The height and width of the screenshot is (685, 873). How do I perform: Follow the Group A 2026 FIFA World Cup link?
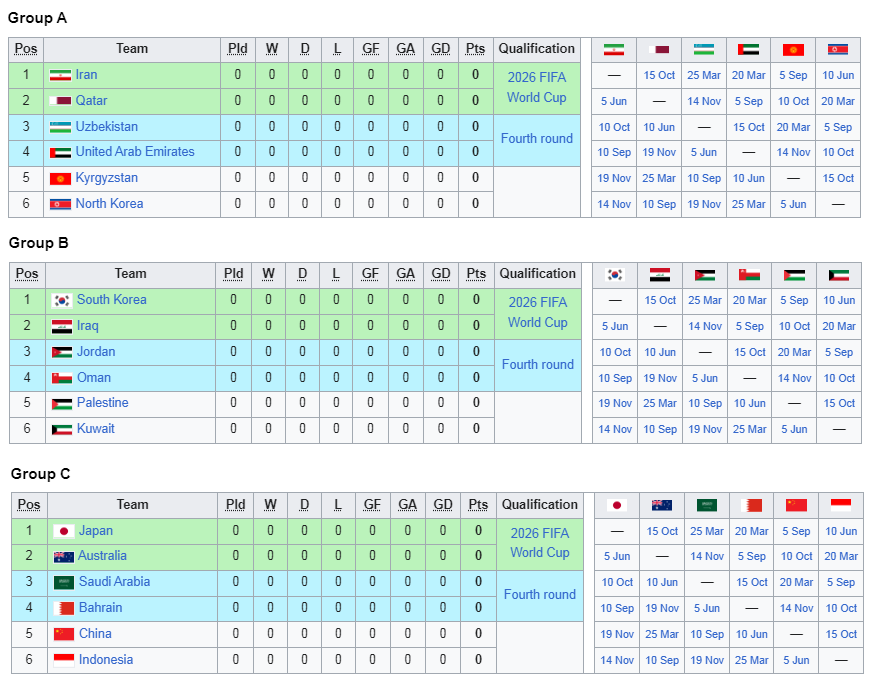537,87
